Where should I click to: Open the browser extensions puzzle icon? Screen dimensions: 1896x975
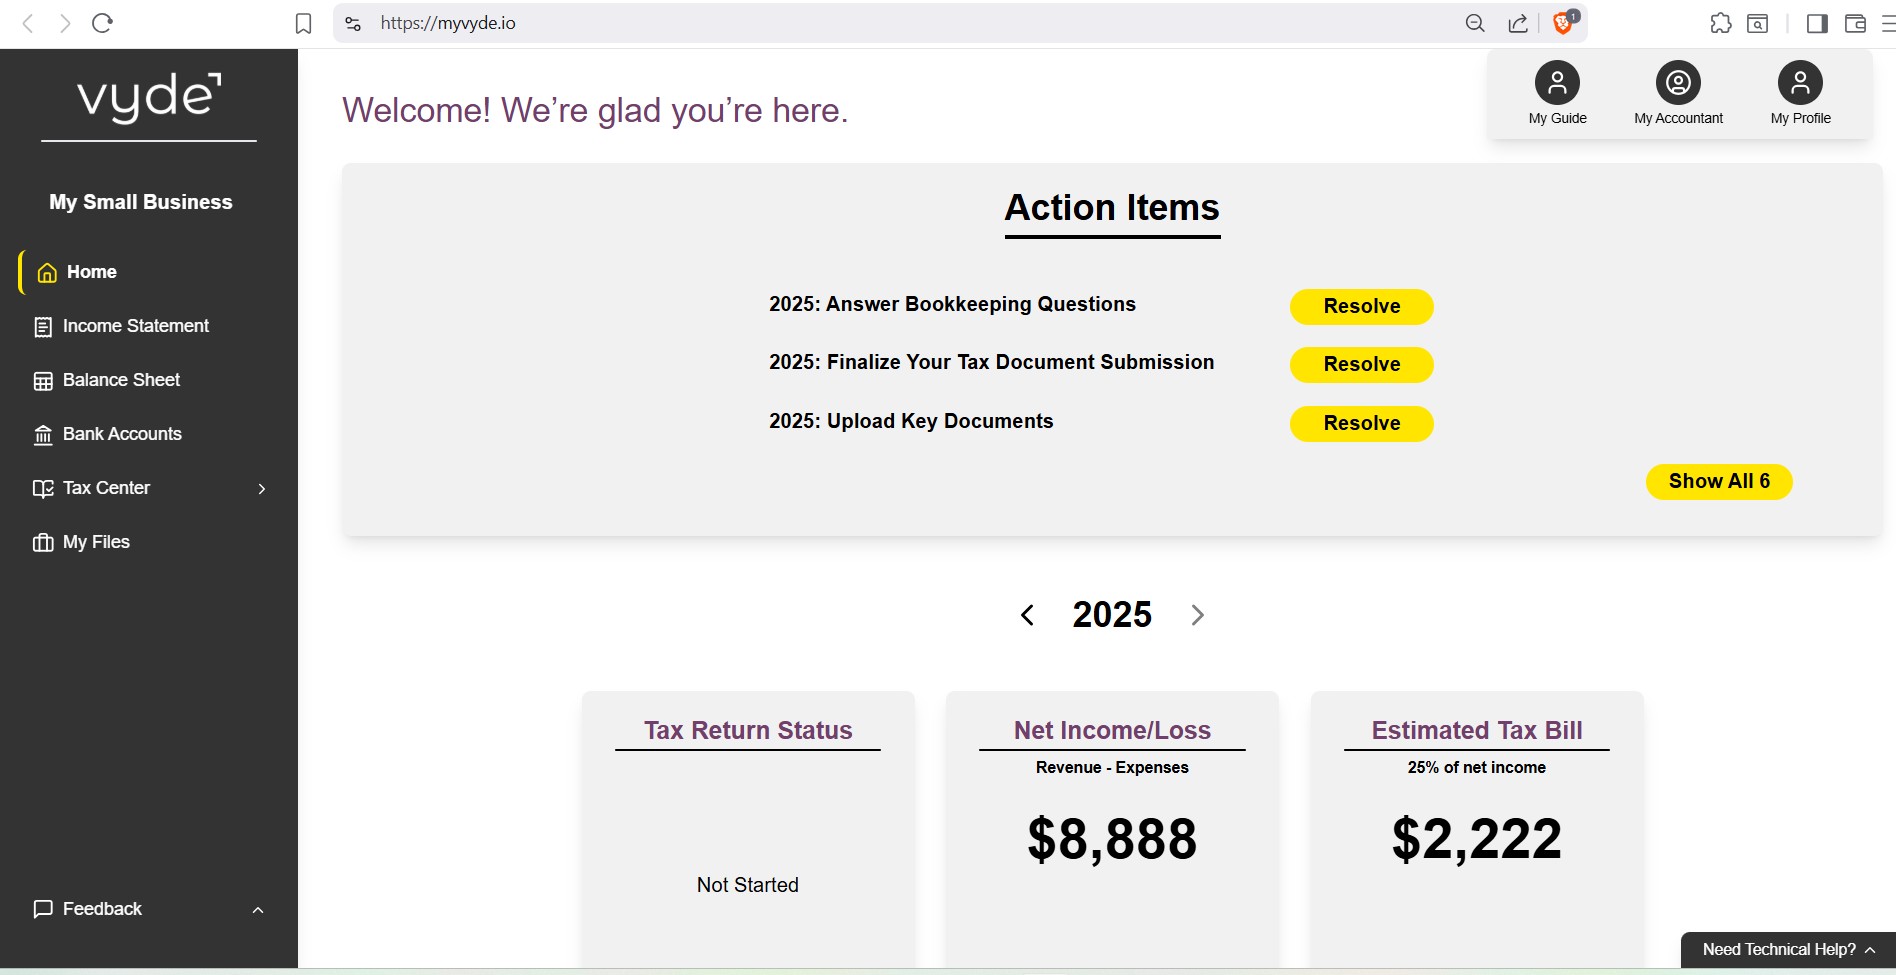[x=1720, y=23]
